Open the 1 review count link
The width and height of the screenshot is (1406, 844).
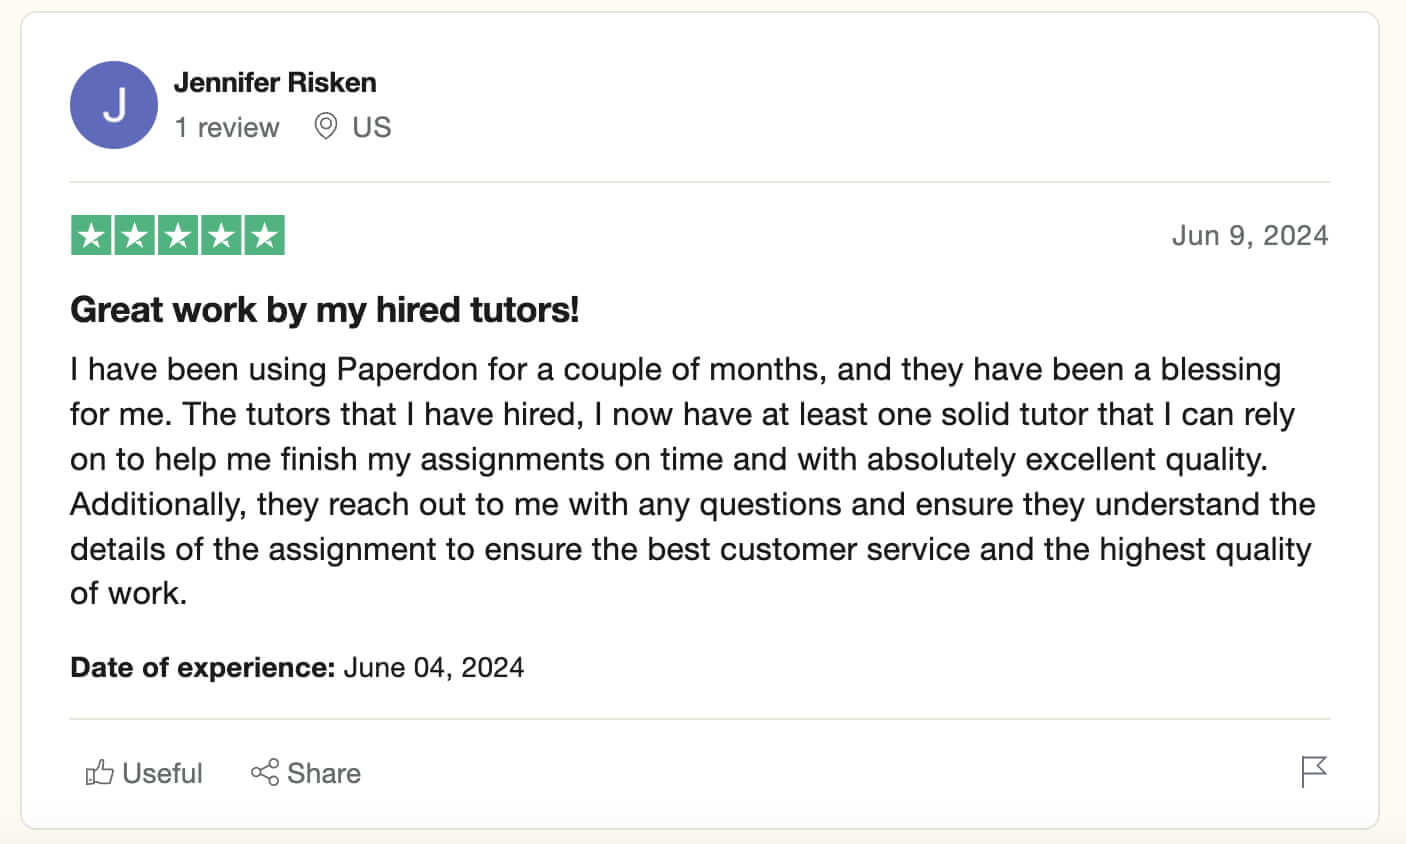pyautogui.click(x=227, y=128)
